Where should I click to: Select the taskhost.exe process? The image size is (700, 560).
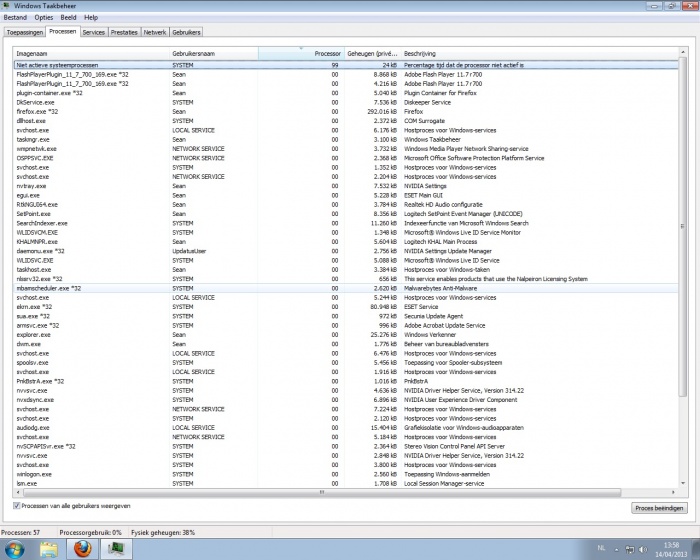[346, 270]
